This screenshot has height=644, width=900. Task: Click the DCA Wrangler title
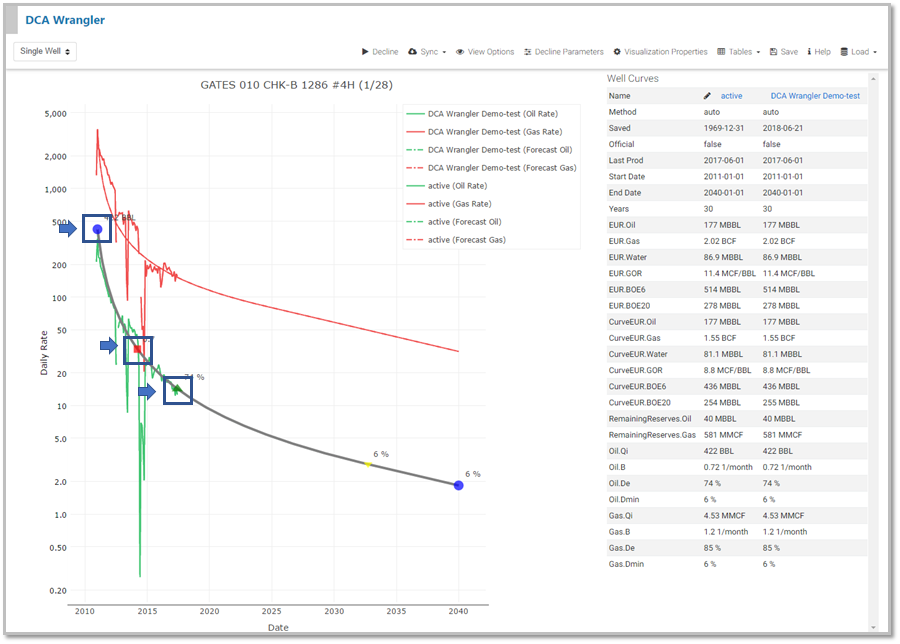pyautogui.click(x=65, y=20)
